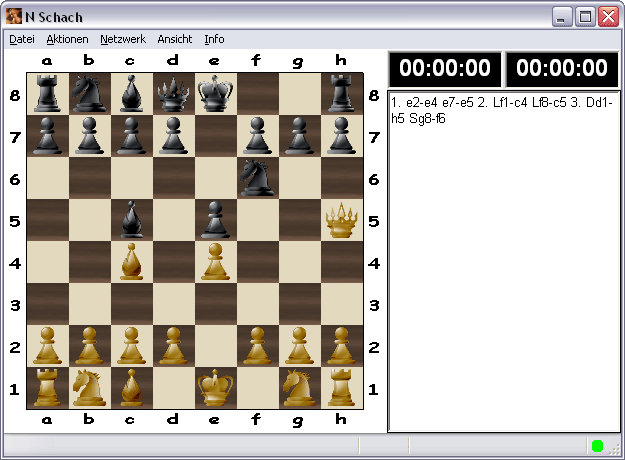Image resolution: width=625 pixels, height=460 pixels.
Task: Select the white pawn on a2
Action: (47, 346)
